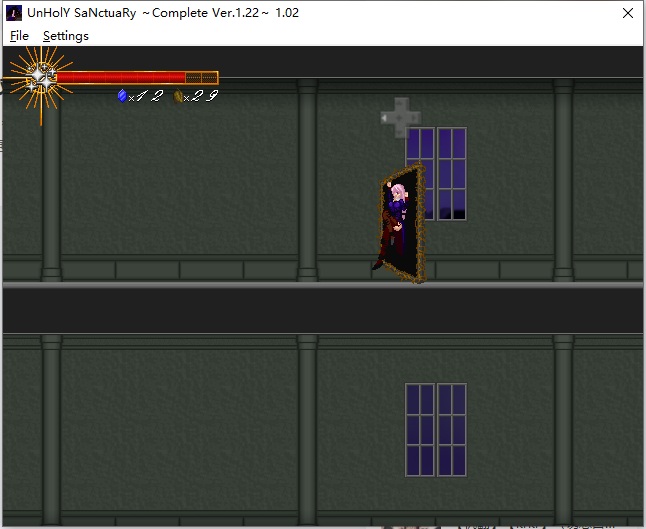Click the red health bar
This screenshot has width=646, height=529.
(x=137, y=77)
